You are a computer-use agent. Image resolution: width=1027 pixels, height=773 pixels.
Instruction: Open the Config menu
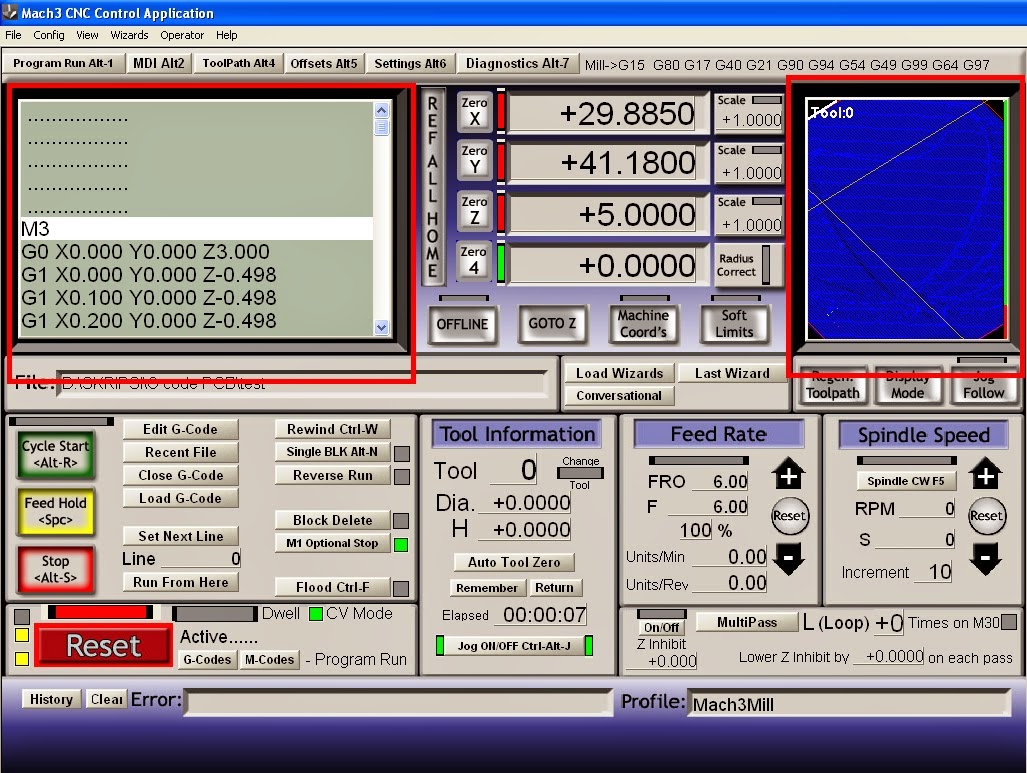[48, 35]
